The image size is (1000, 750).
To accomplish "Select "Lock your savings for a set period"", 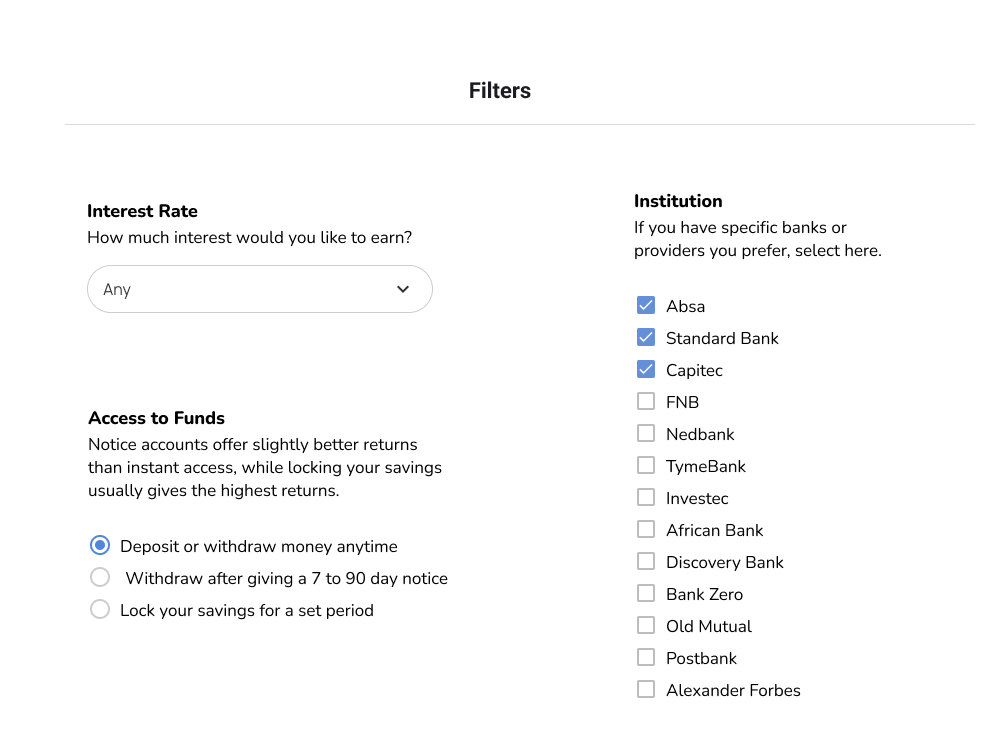I will (100, 609).
